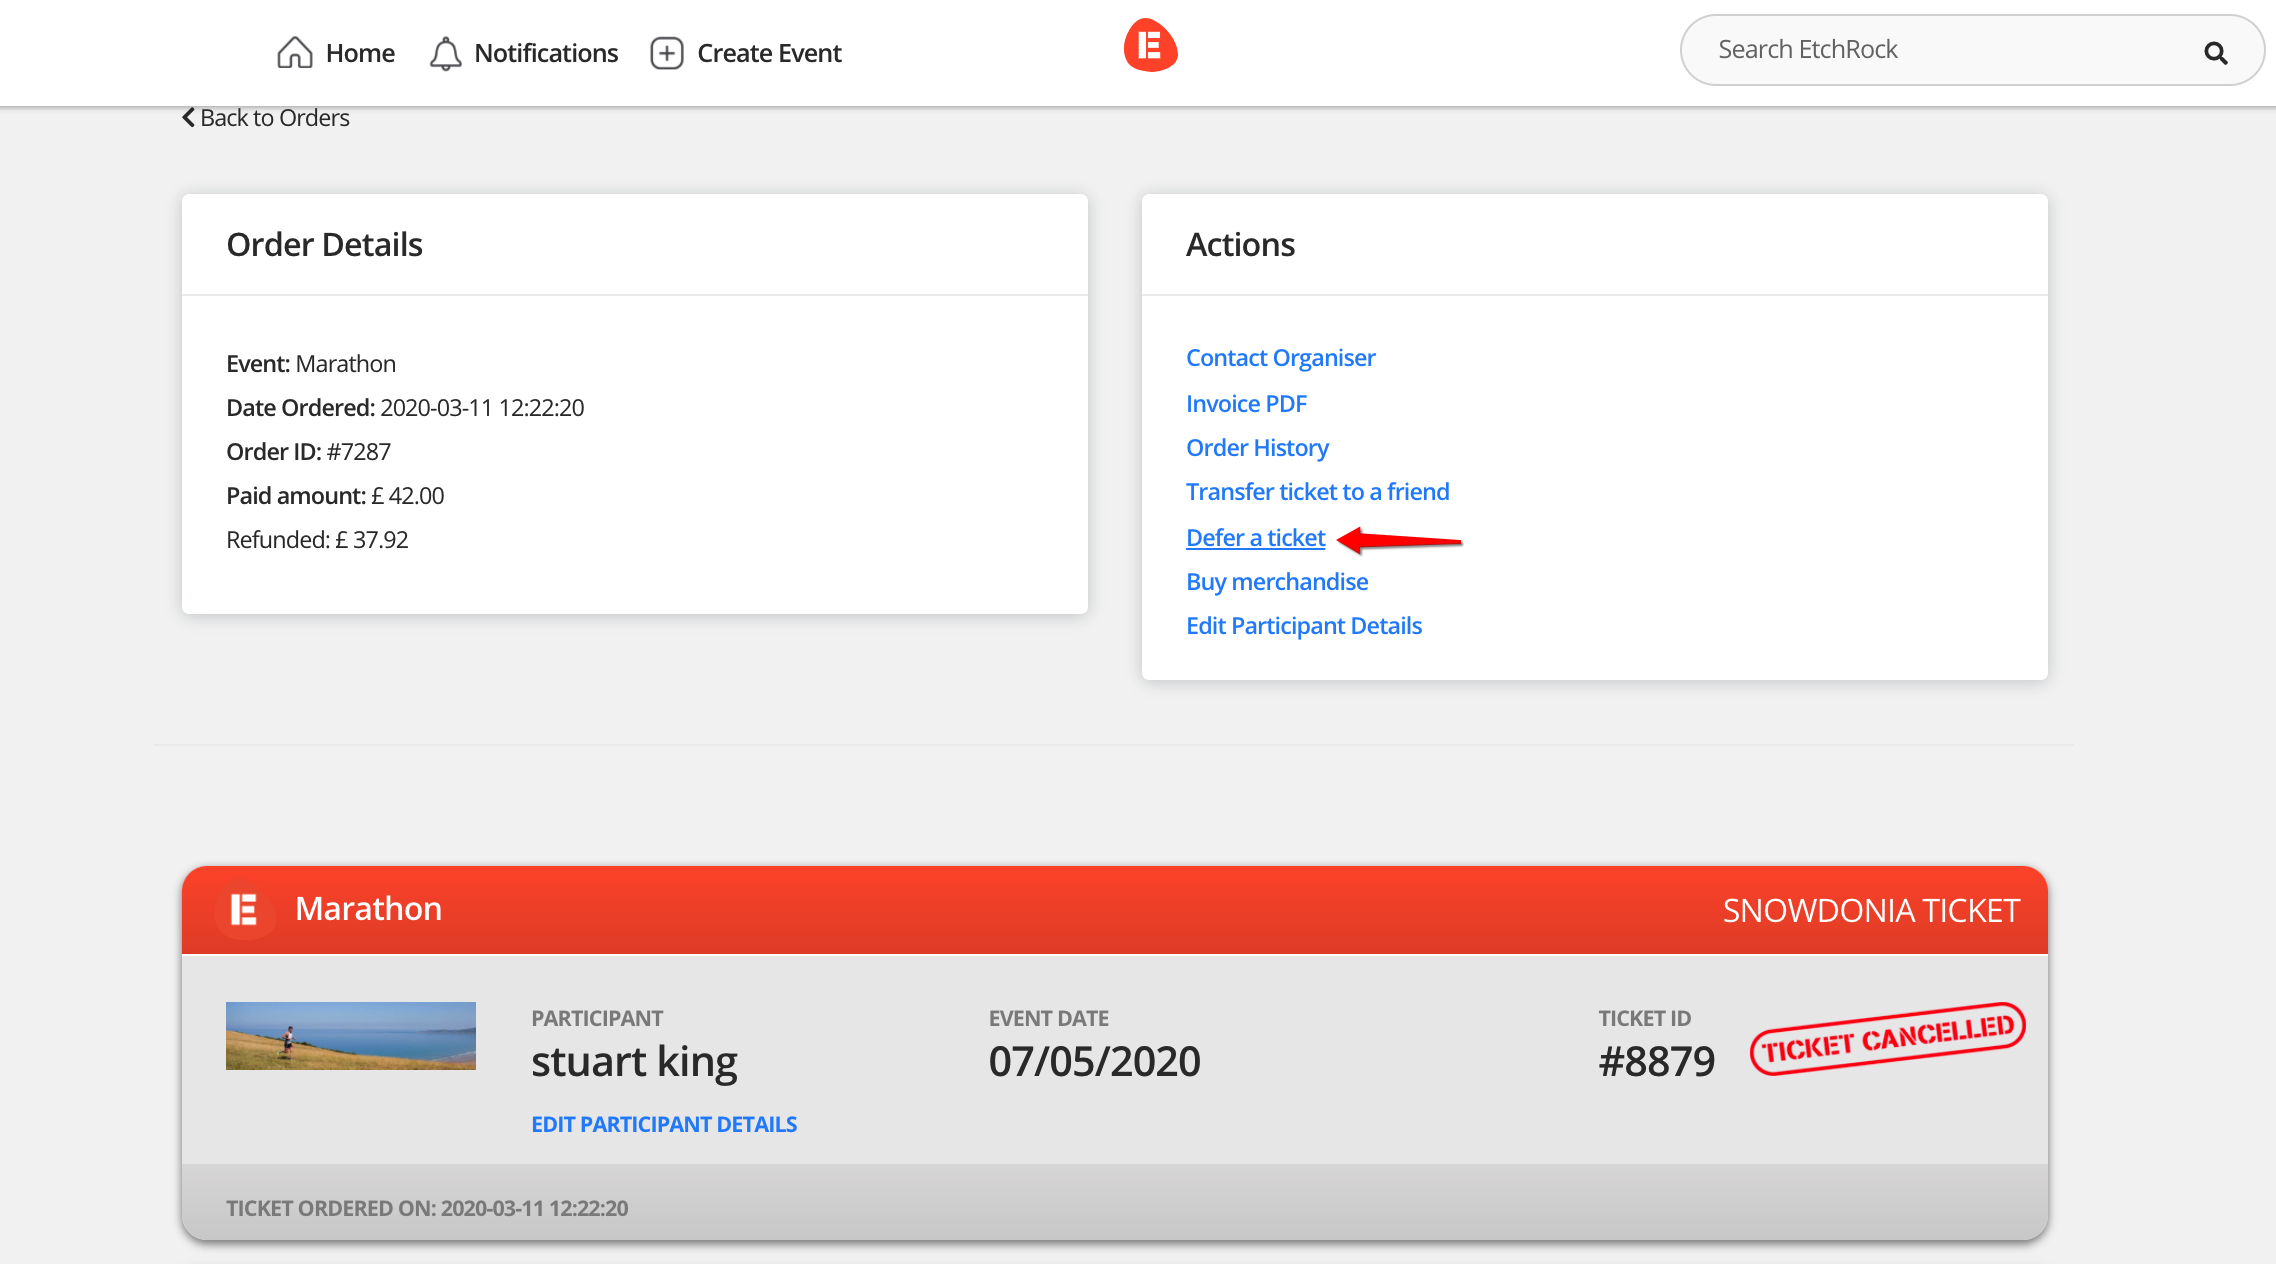The width and height of the screenshot is (2276, 1264).
Task: View the Order History link
Action: 1257,448
